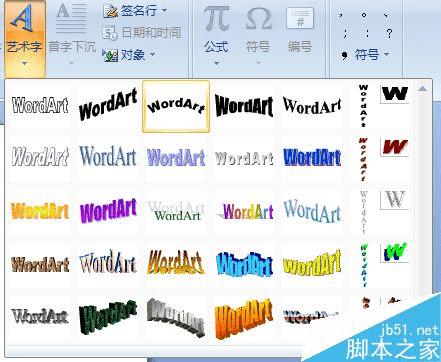Insert the small circle period symbol
Image resolution: width=441 pixels, height=362 pixels.
point(364,15)
